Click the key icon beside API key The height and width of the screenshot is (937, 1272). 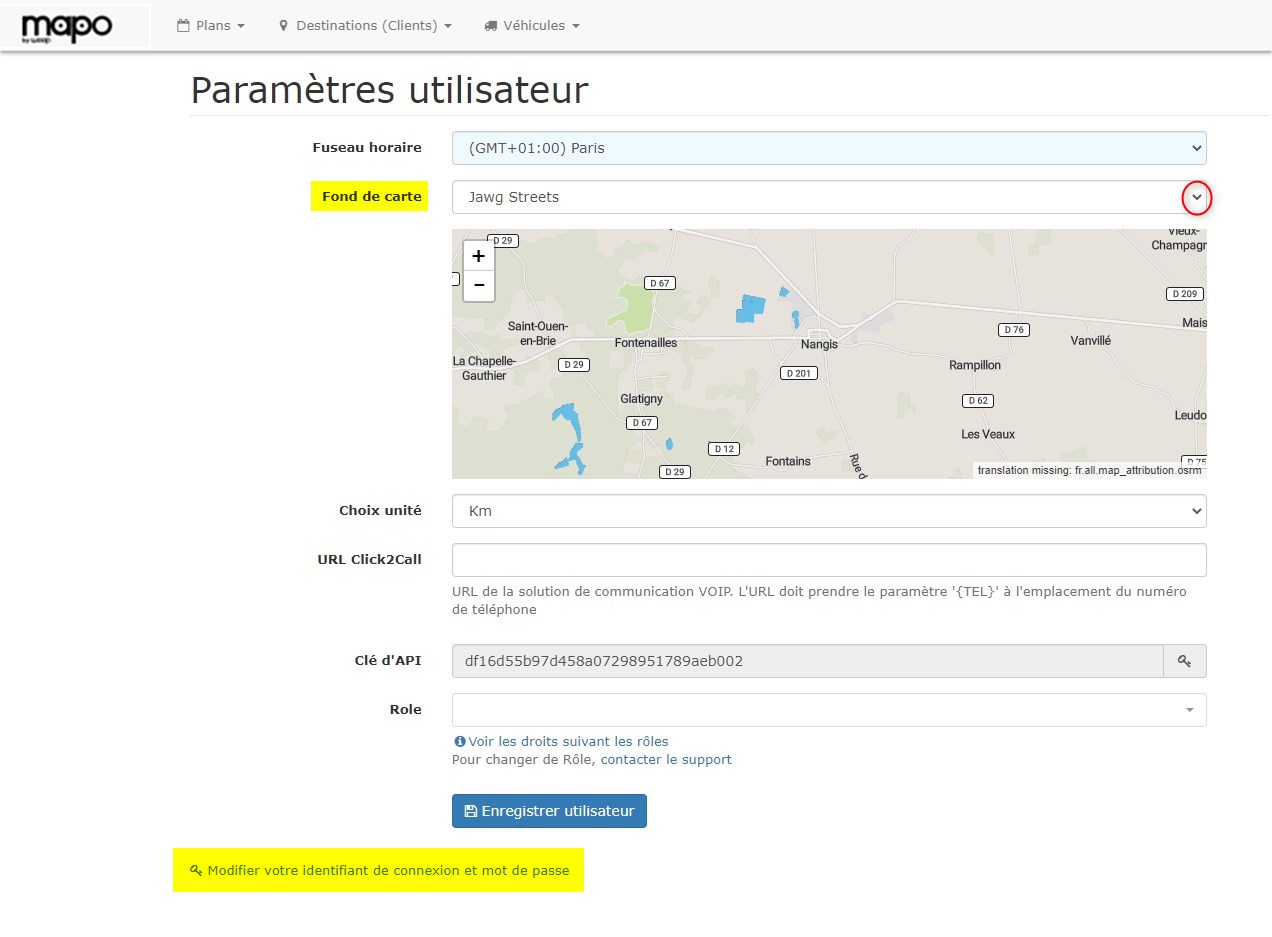1184,661
